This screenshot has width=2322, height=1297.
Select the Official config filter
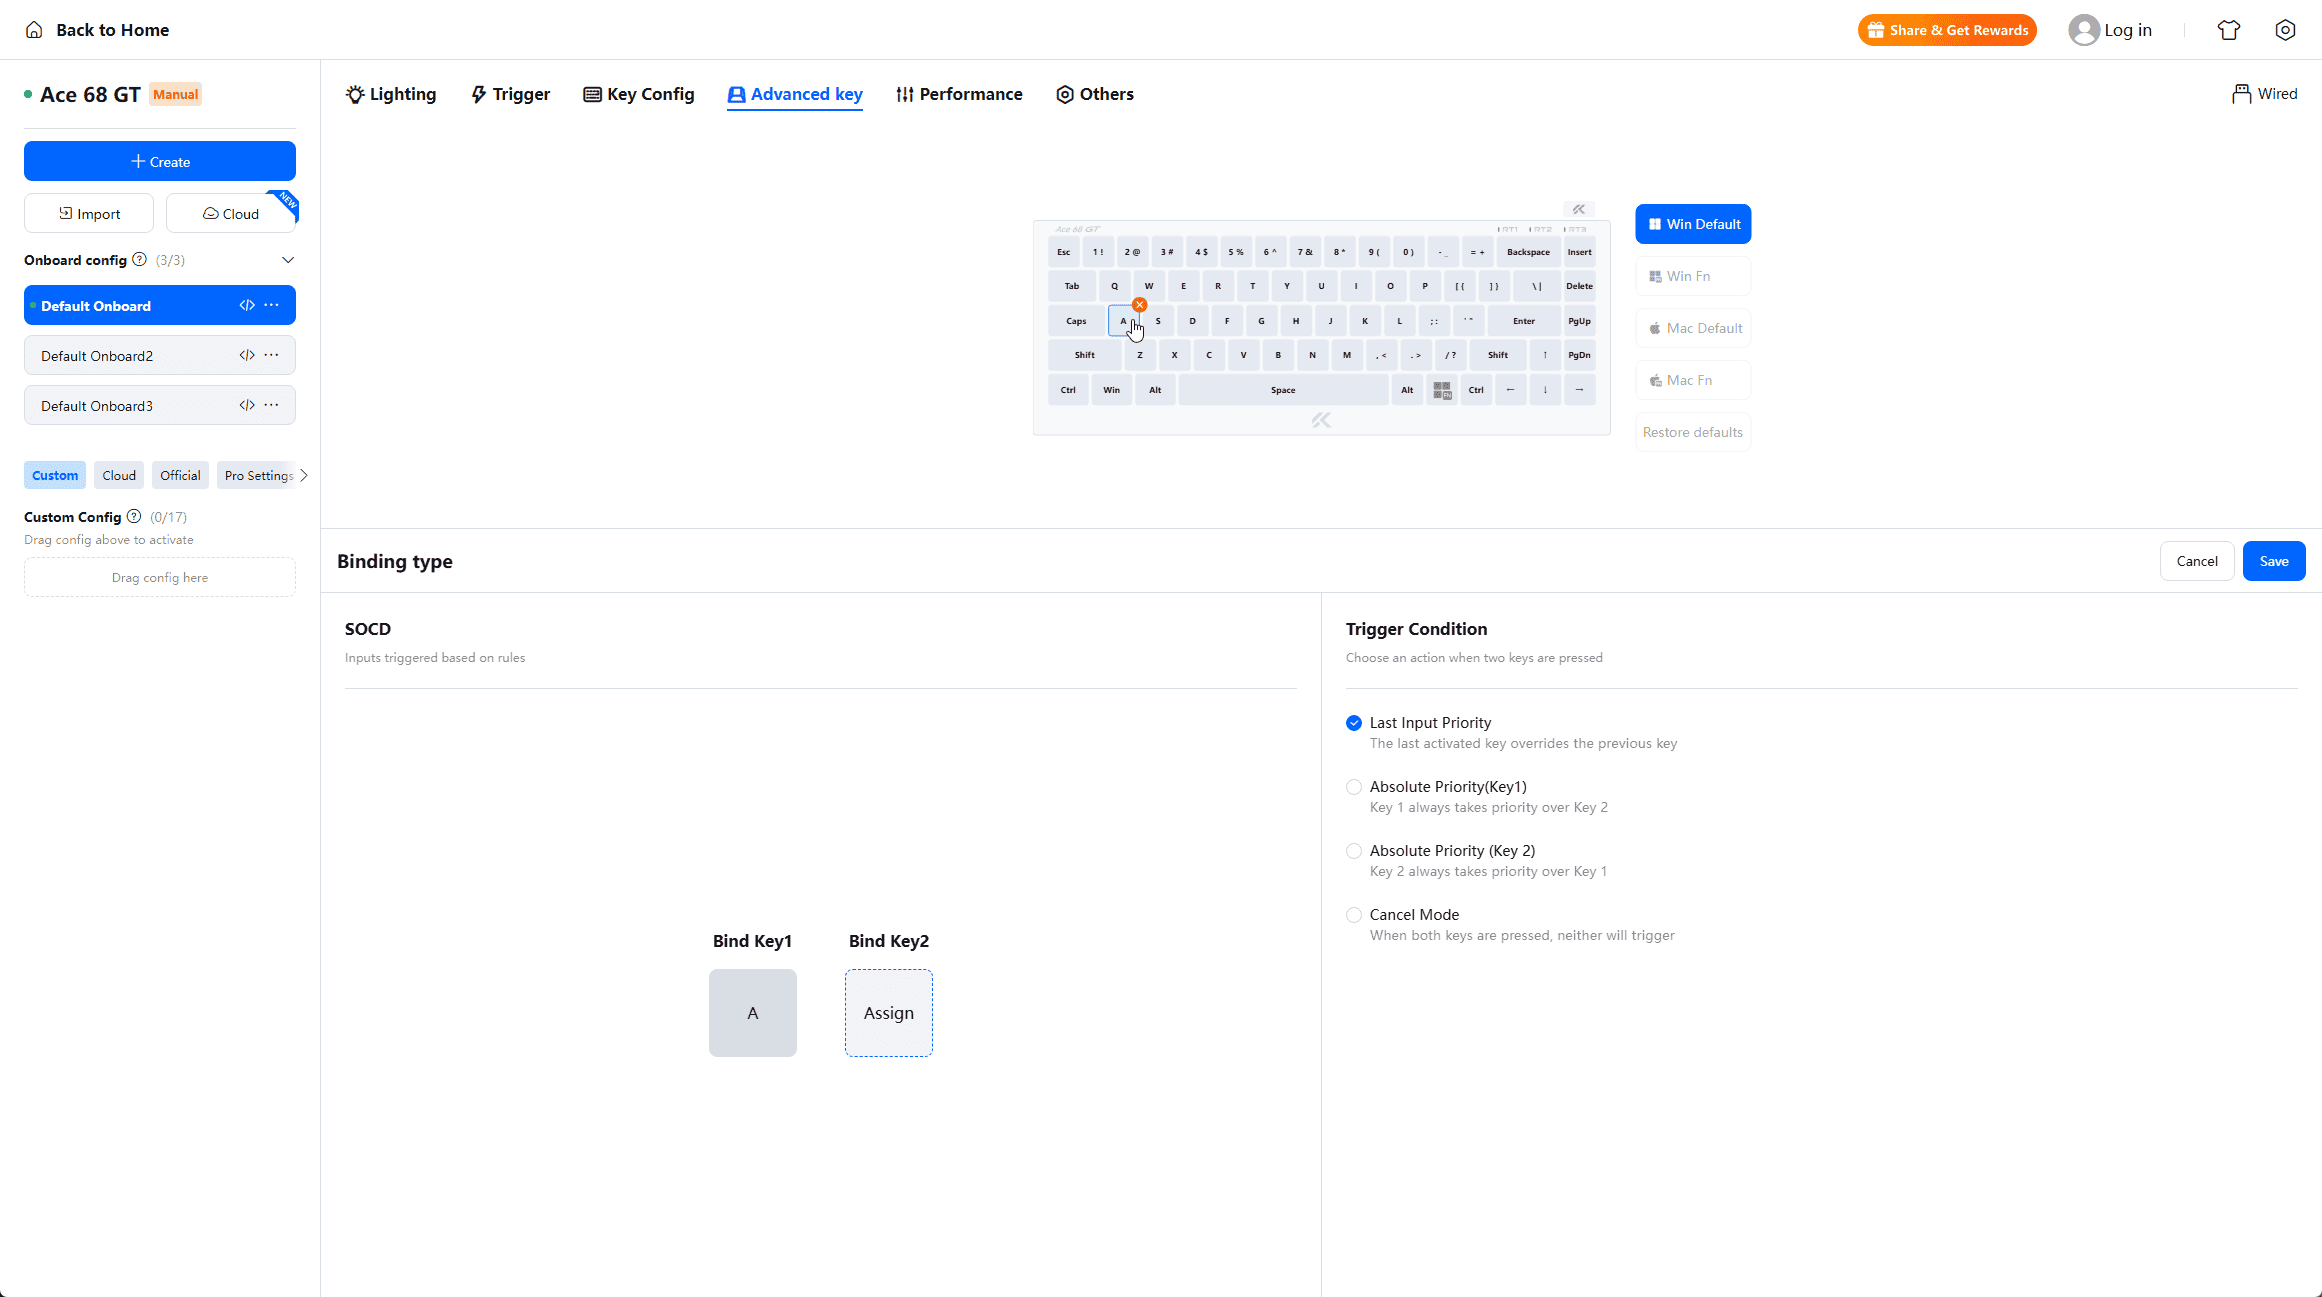coord(180,475)
